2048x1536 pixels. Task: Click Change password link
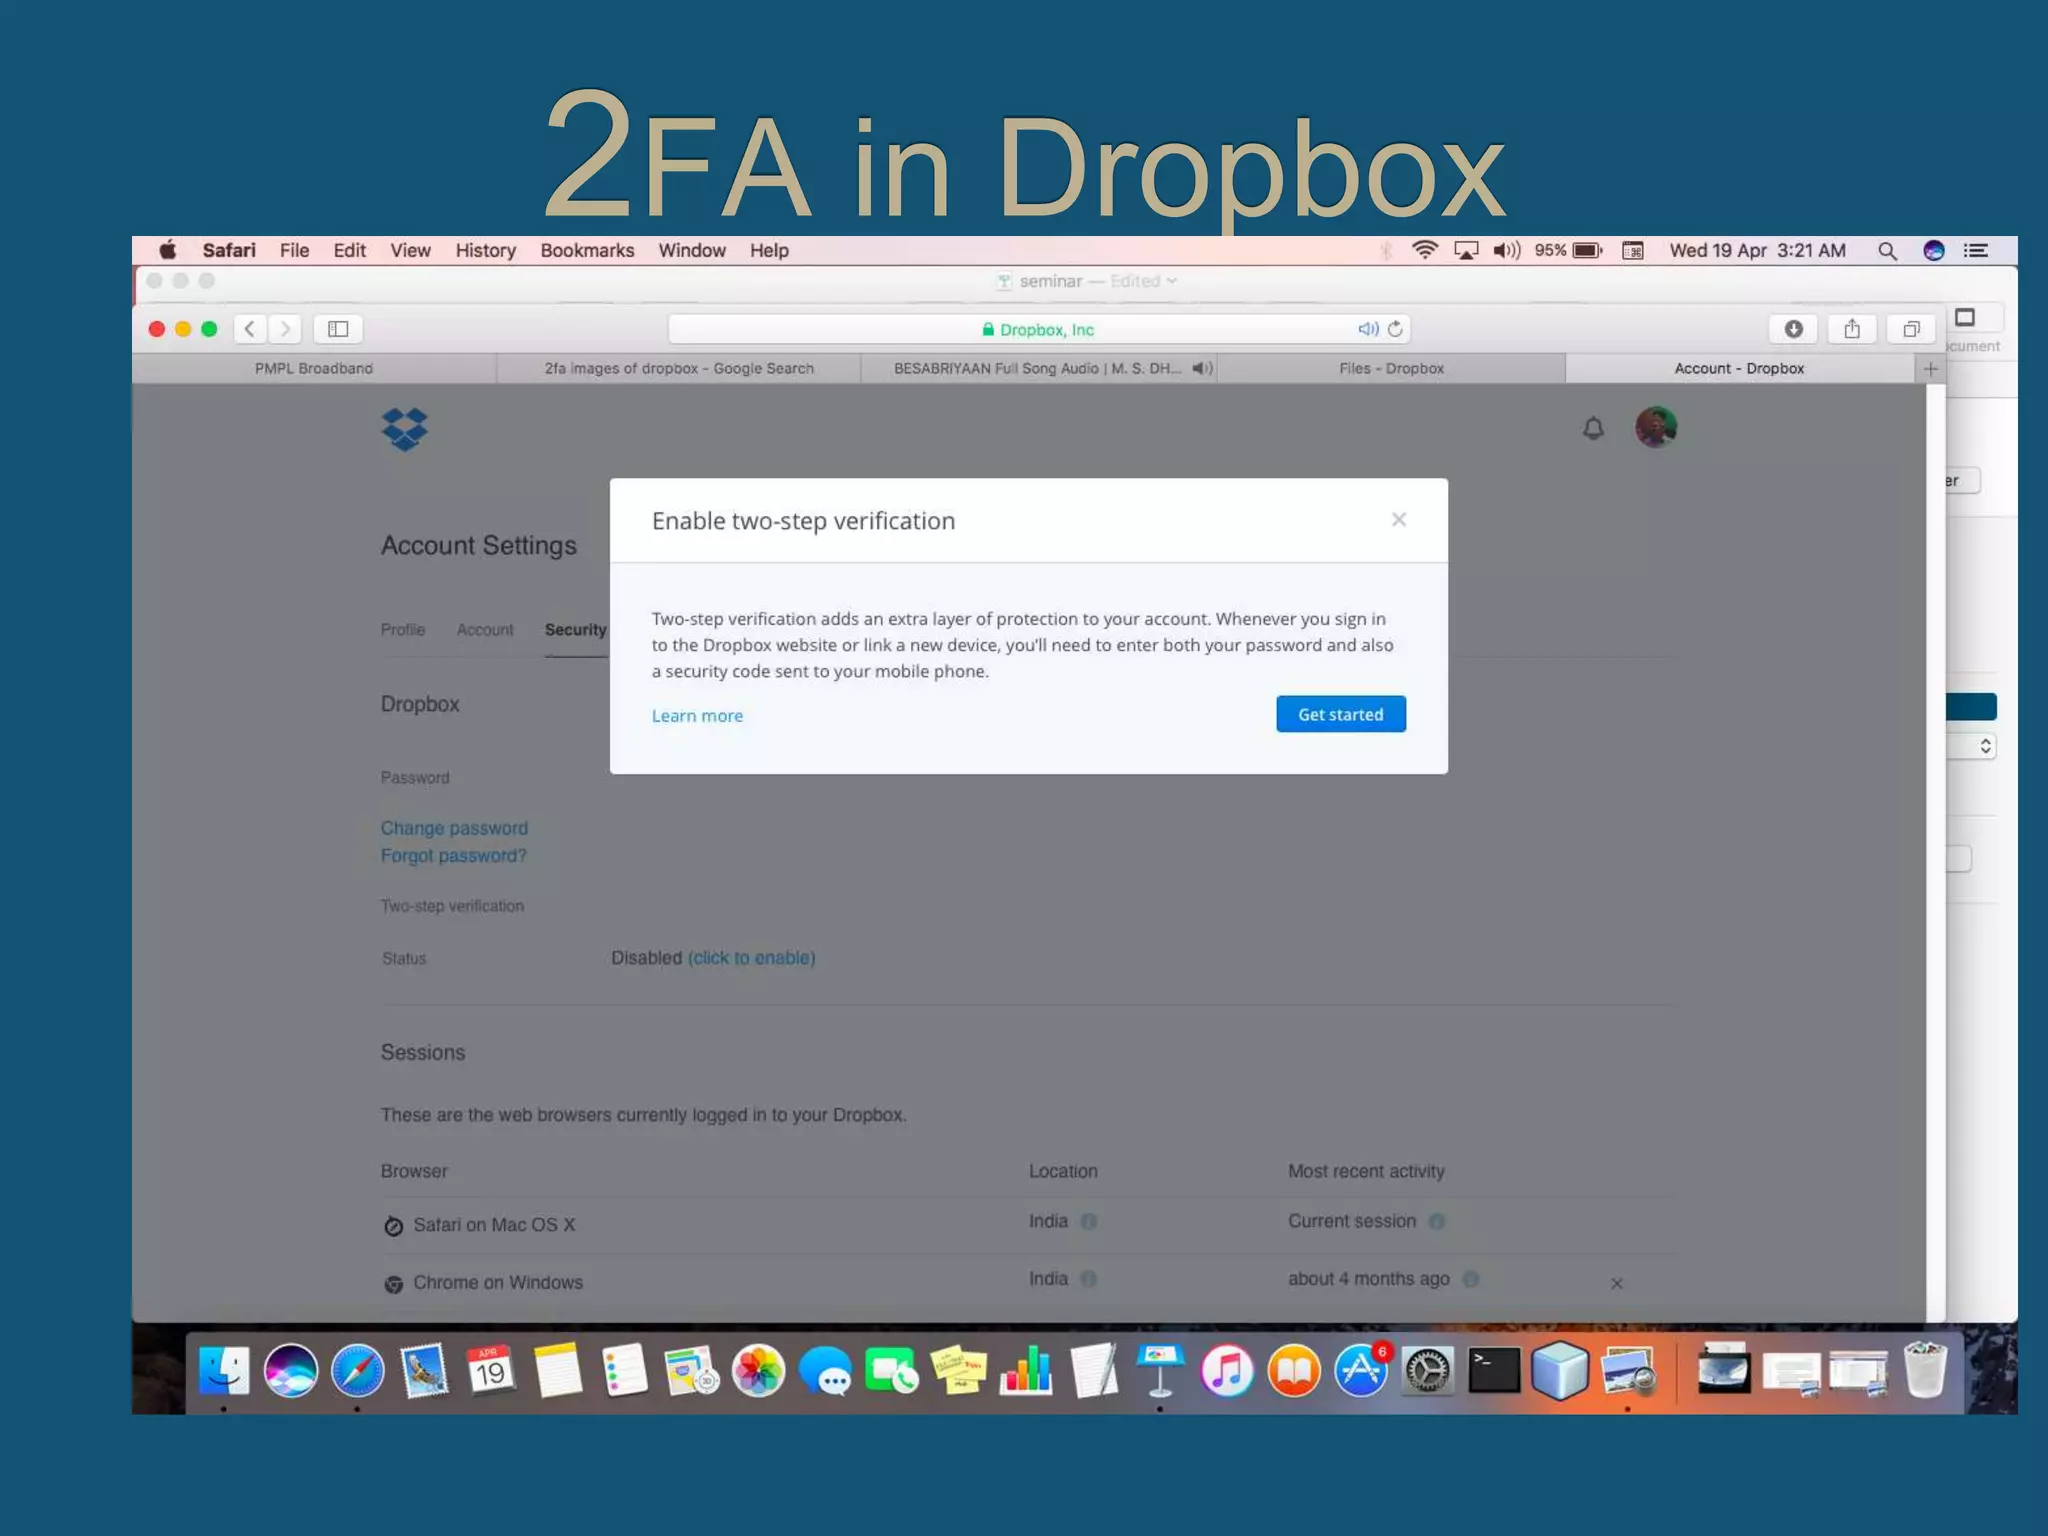[x=454, y=828]
